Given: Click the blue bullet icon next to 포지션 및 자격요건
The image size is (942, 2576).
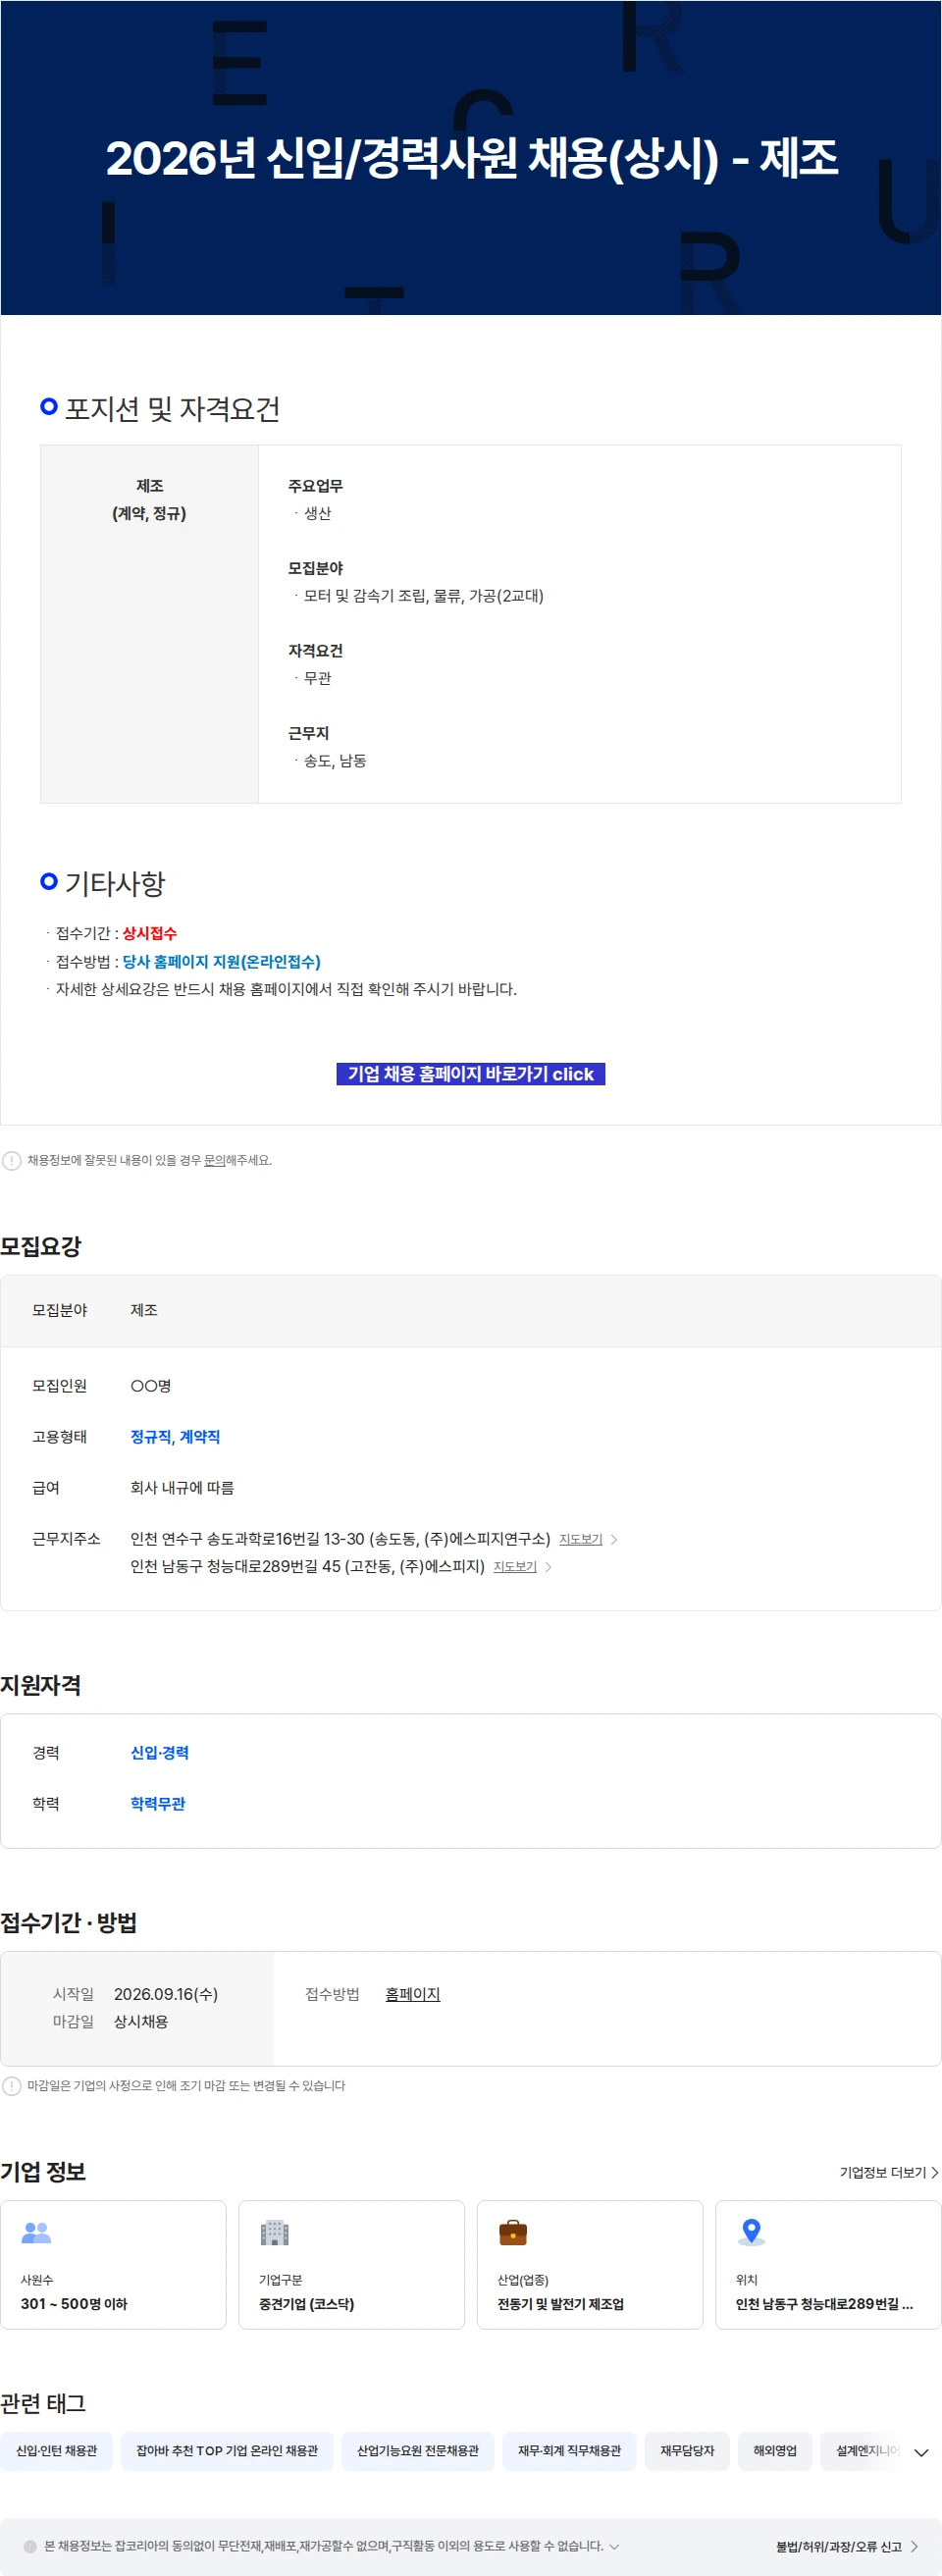Looking at the screenshot, I should pos(49,407).
